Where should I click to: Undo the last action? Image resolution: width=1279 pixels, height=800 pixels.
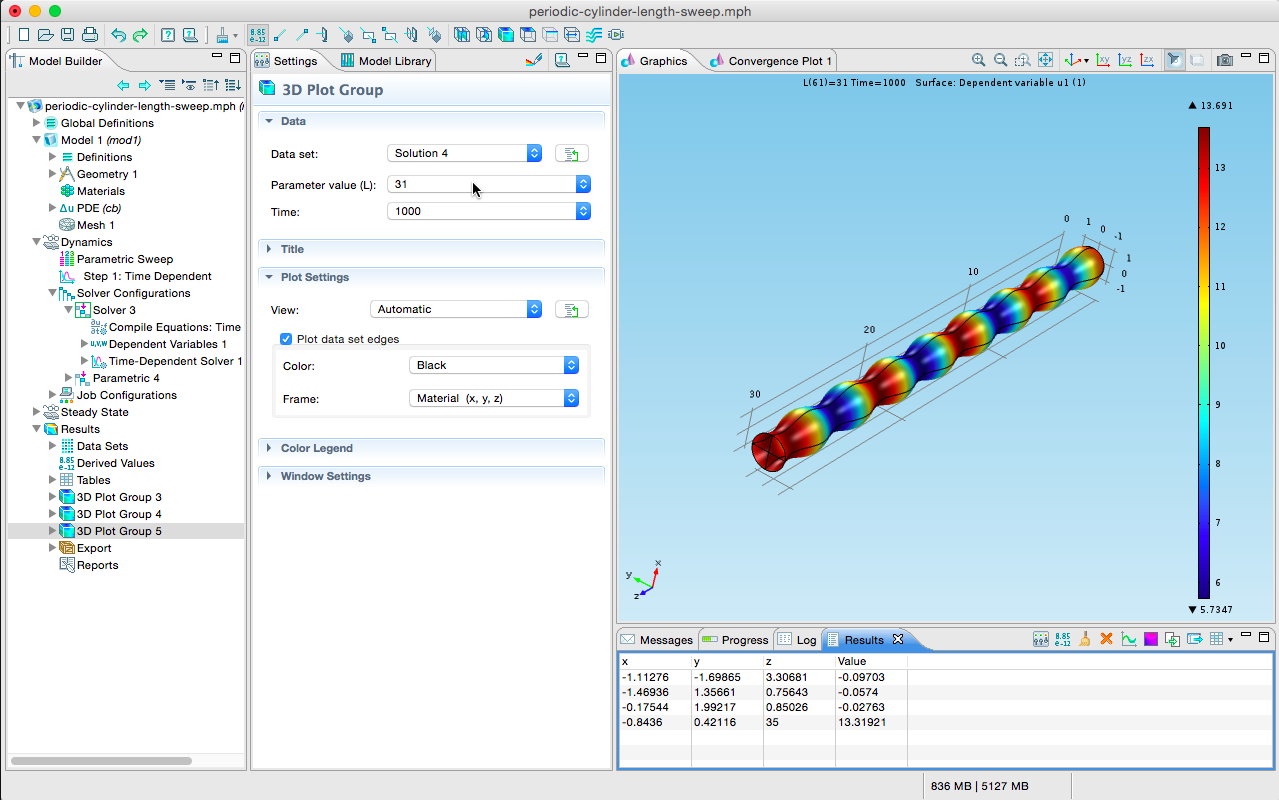(x=119, y=35)
